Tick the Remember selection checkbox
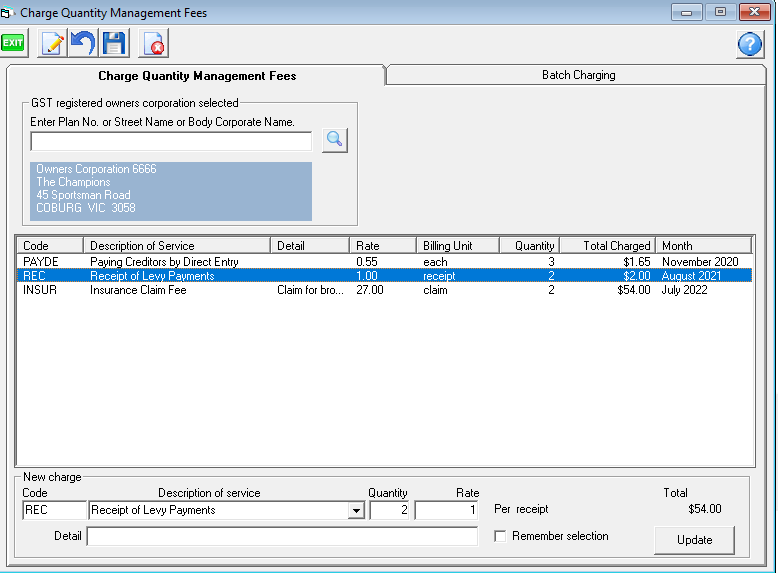778x573 pixels. pos(500,536)
